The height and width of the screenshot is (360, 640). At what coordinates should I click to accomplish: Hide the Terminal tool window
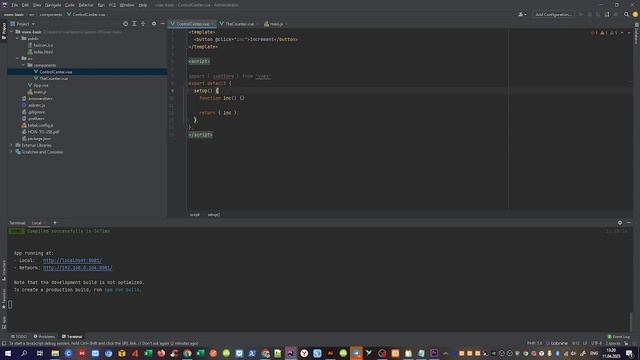point(629,223)
